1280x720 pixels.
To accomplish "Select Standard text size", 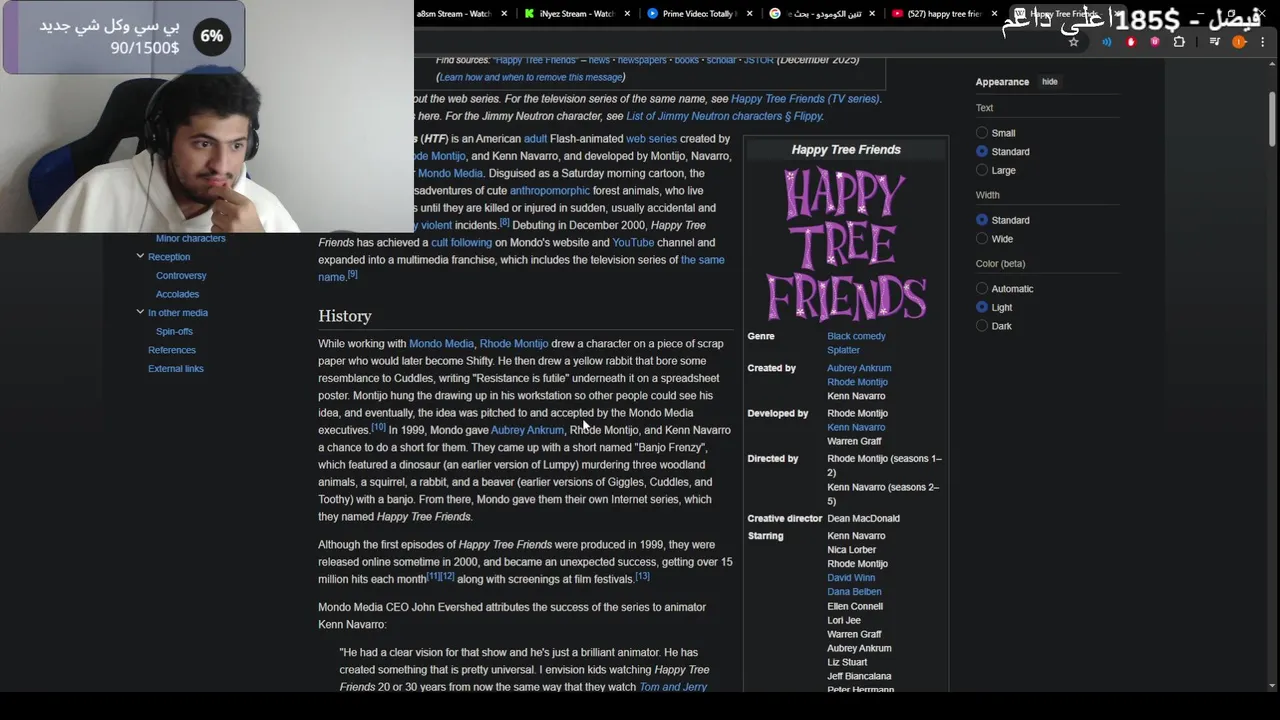I will pos(982,152).
